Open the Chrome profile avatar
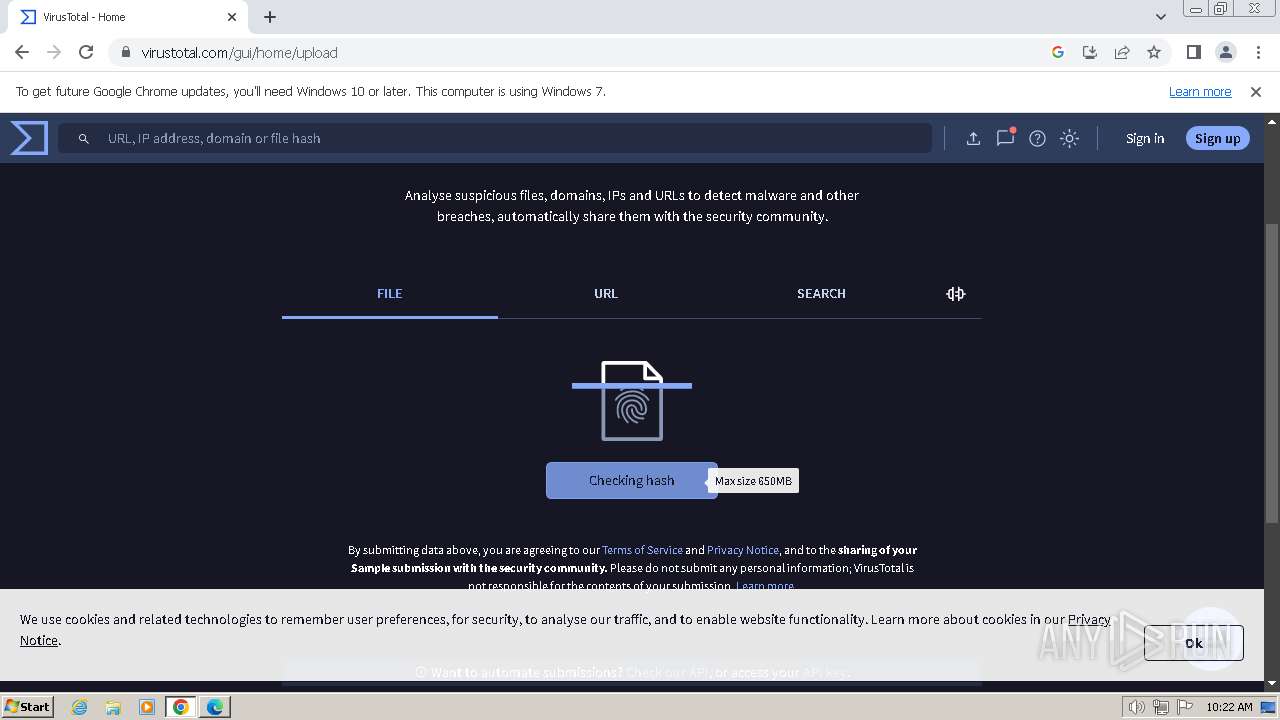 pyautogui.click(x=1226, y=52)
